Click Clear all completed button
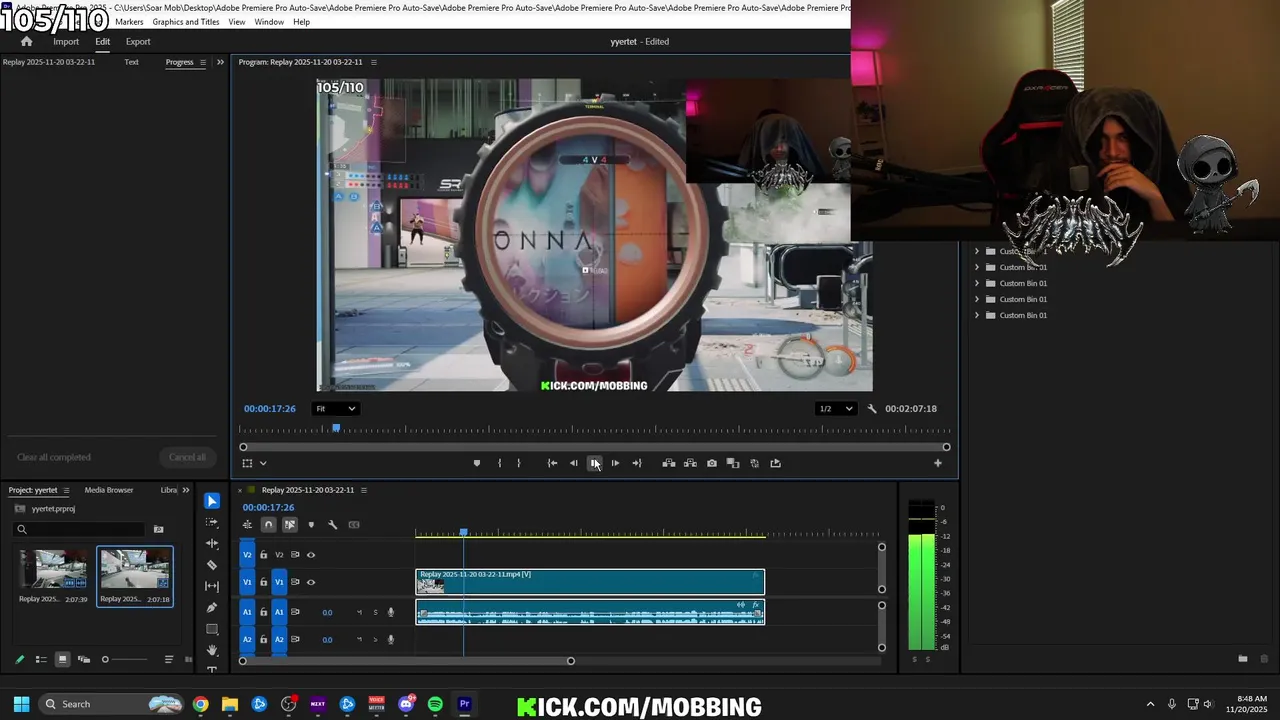This screenshot has width=1280, height=720. [x=54, y=457]
